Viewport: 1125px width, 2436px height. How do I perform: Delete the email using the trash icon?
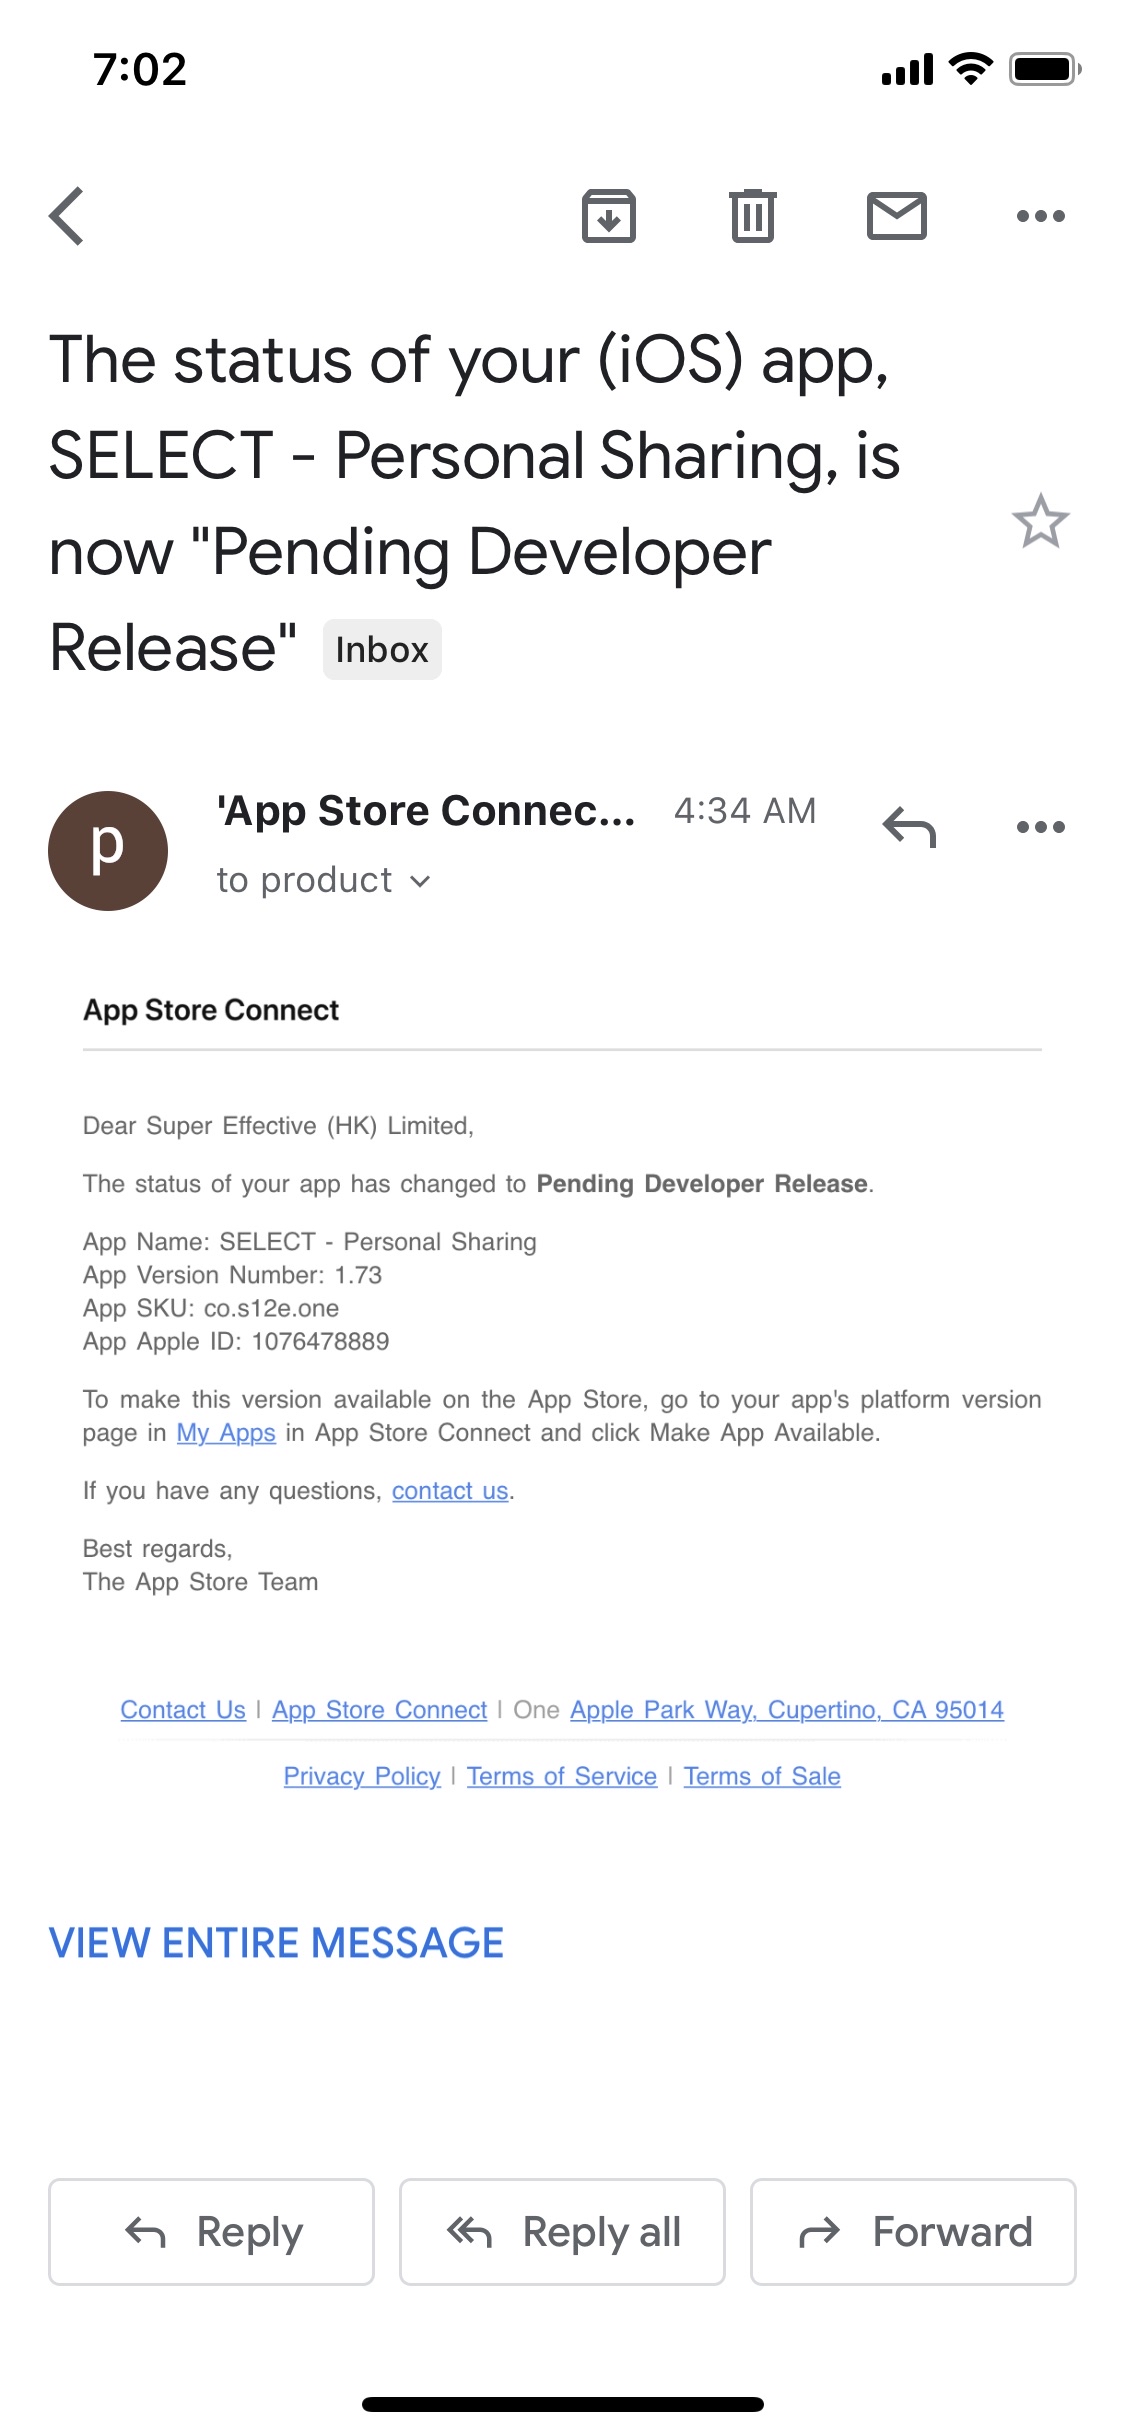coord(752,216)
